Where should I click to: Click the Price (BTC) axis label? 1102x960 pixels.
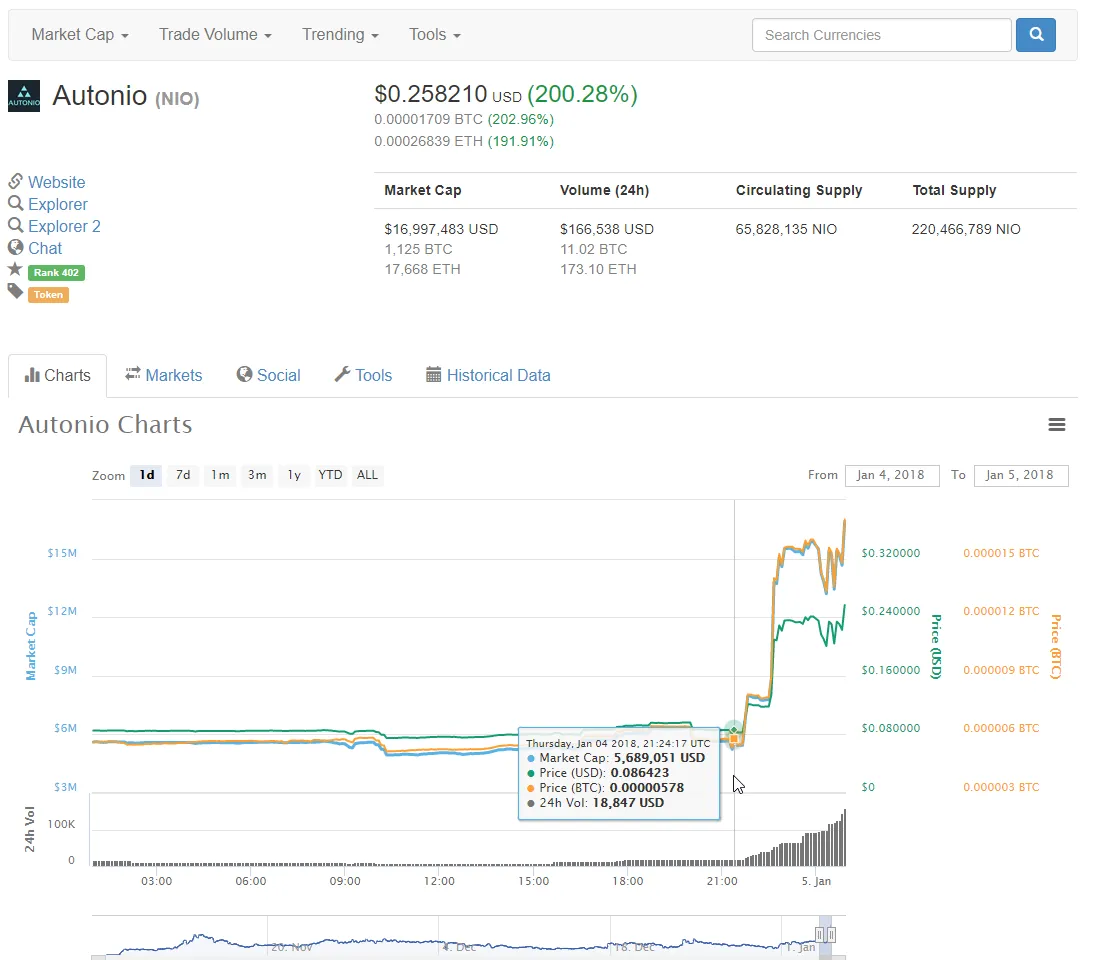pyautogui.click(x=1055, y=647)
